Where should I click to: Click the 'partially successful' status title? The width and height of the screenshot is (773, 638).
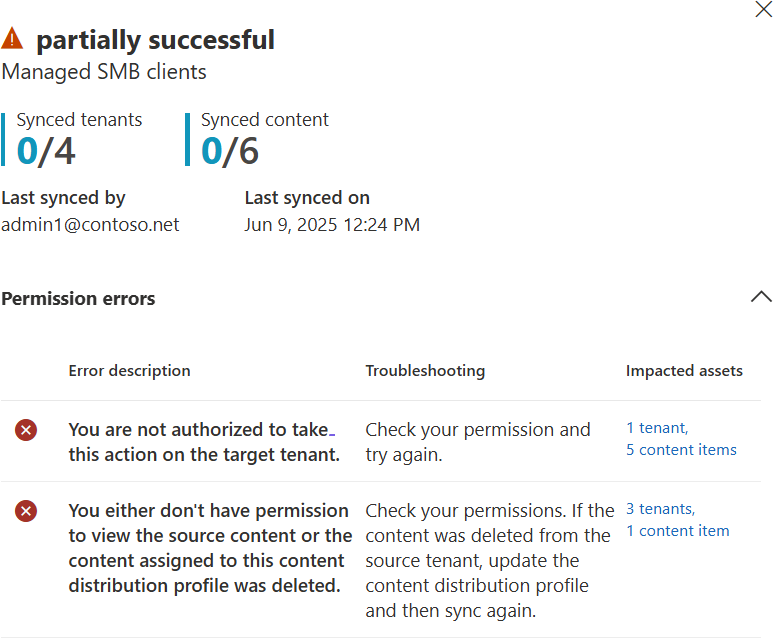pos(155,40)
